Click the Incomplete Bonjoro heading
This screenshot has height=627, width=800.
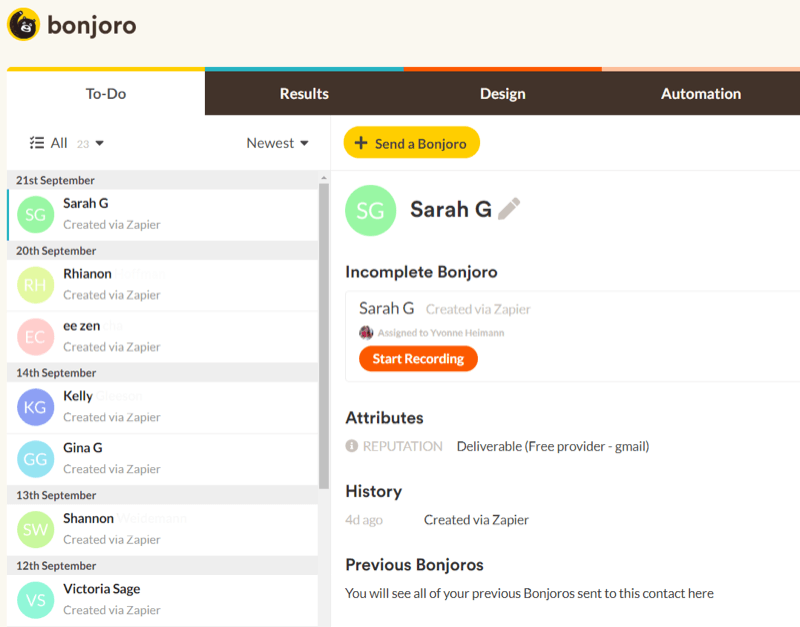[x=421, y=272]
